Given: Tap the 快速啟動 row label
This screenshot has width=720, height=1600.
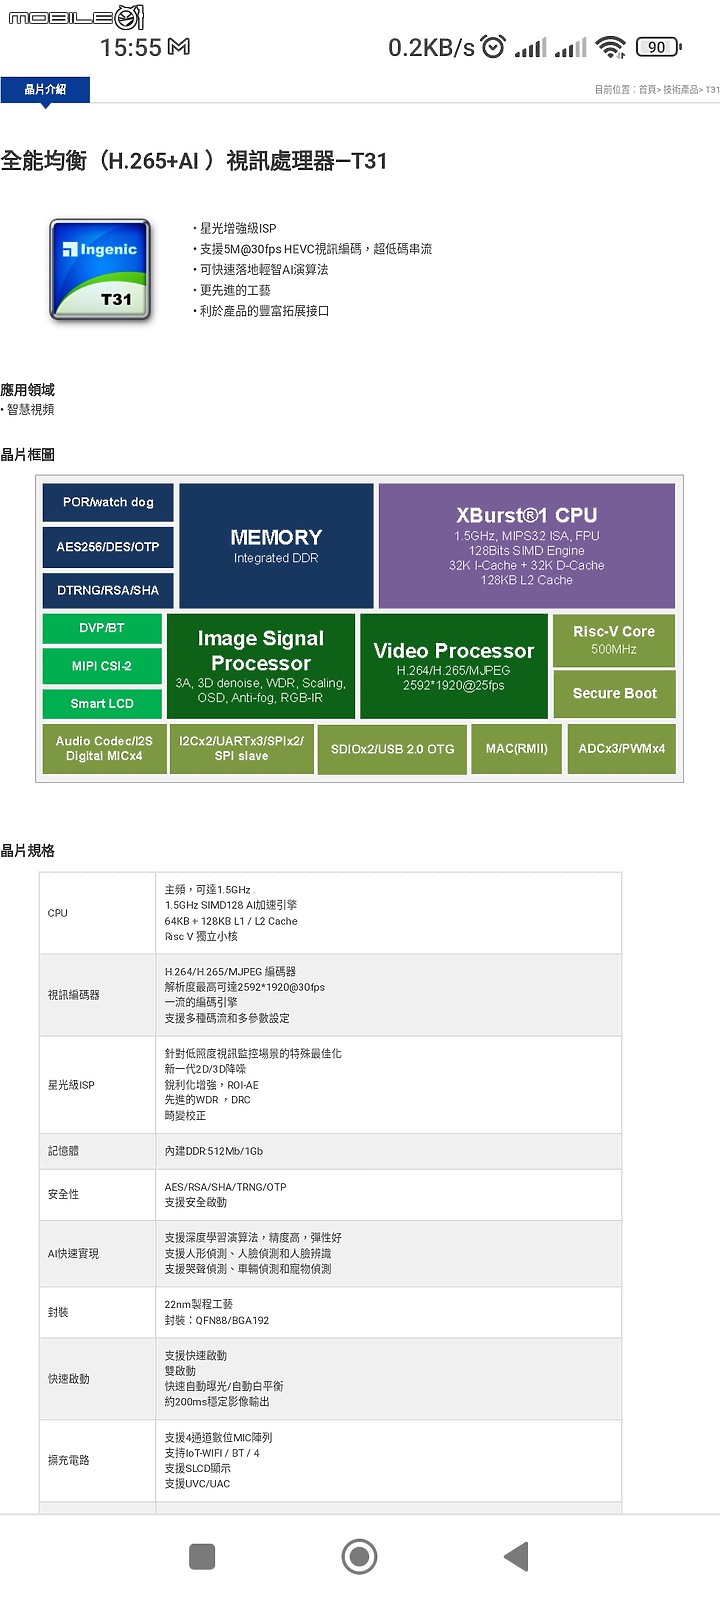Looking at the screenshot, I should [x=68, y=1379].
